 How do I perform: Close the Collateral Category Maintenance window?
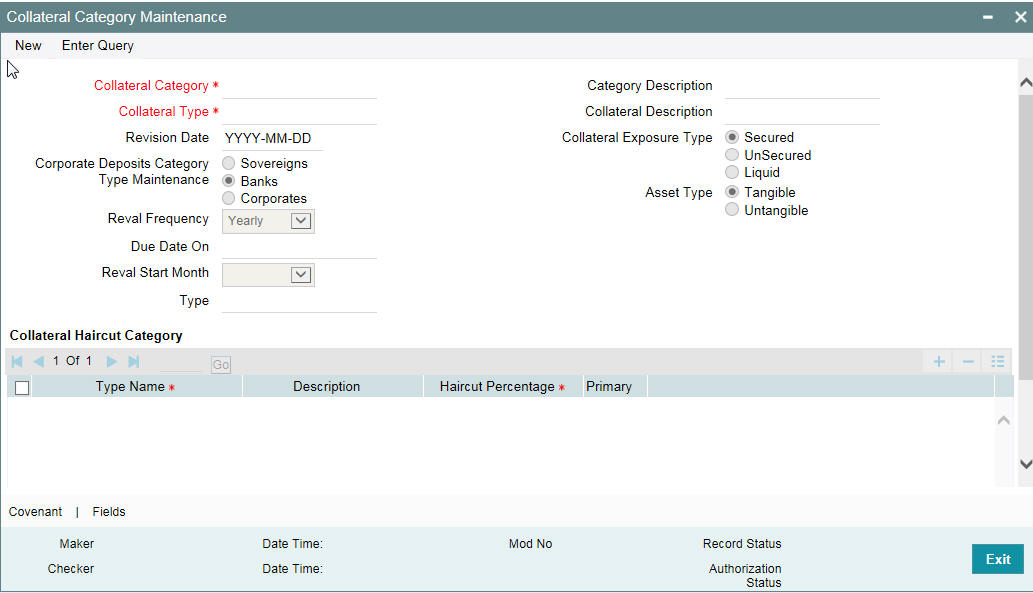coord(1020,17)
